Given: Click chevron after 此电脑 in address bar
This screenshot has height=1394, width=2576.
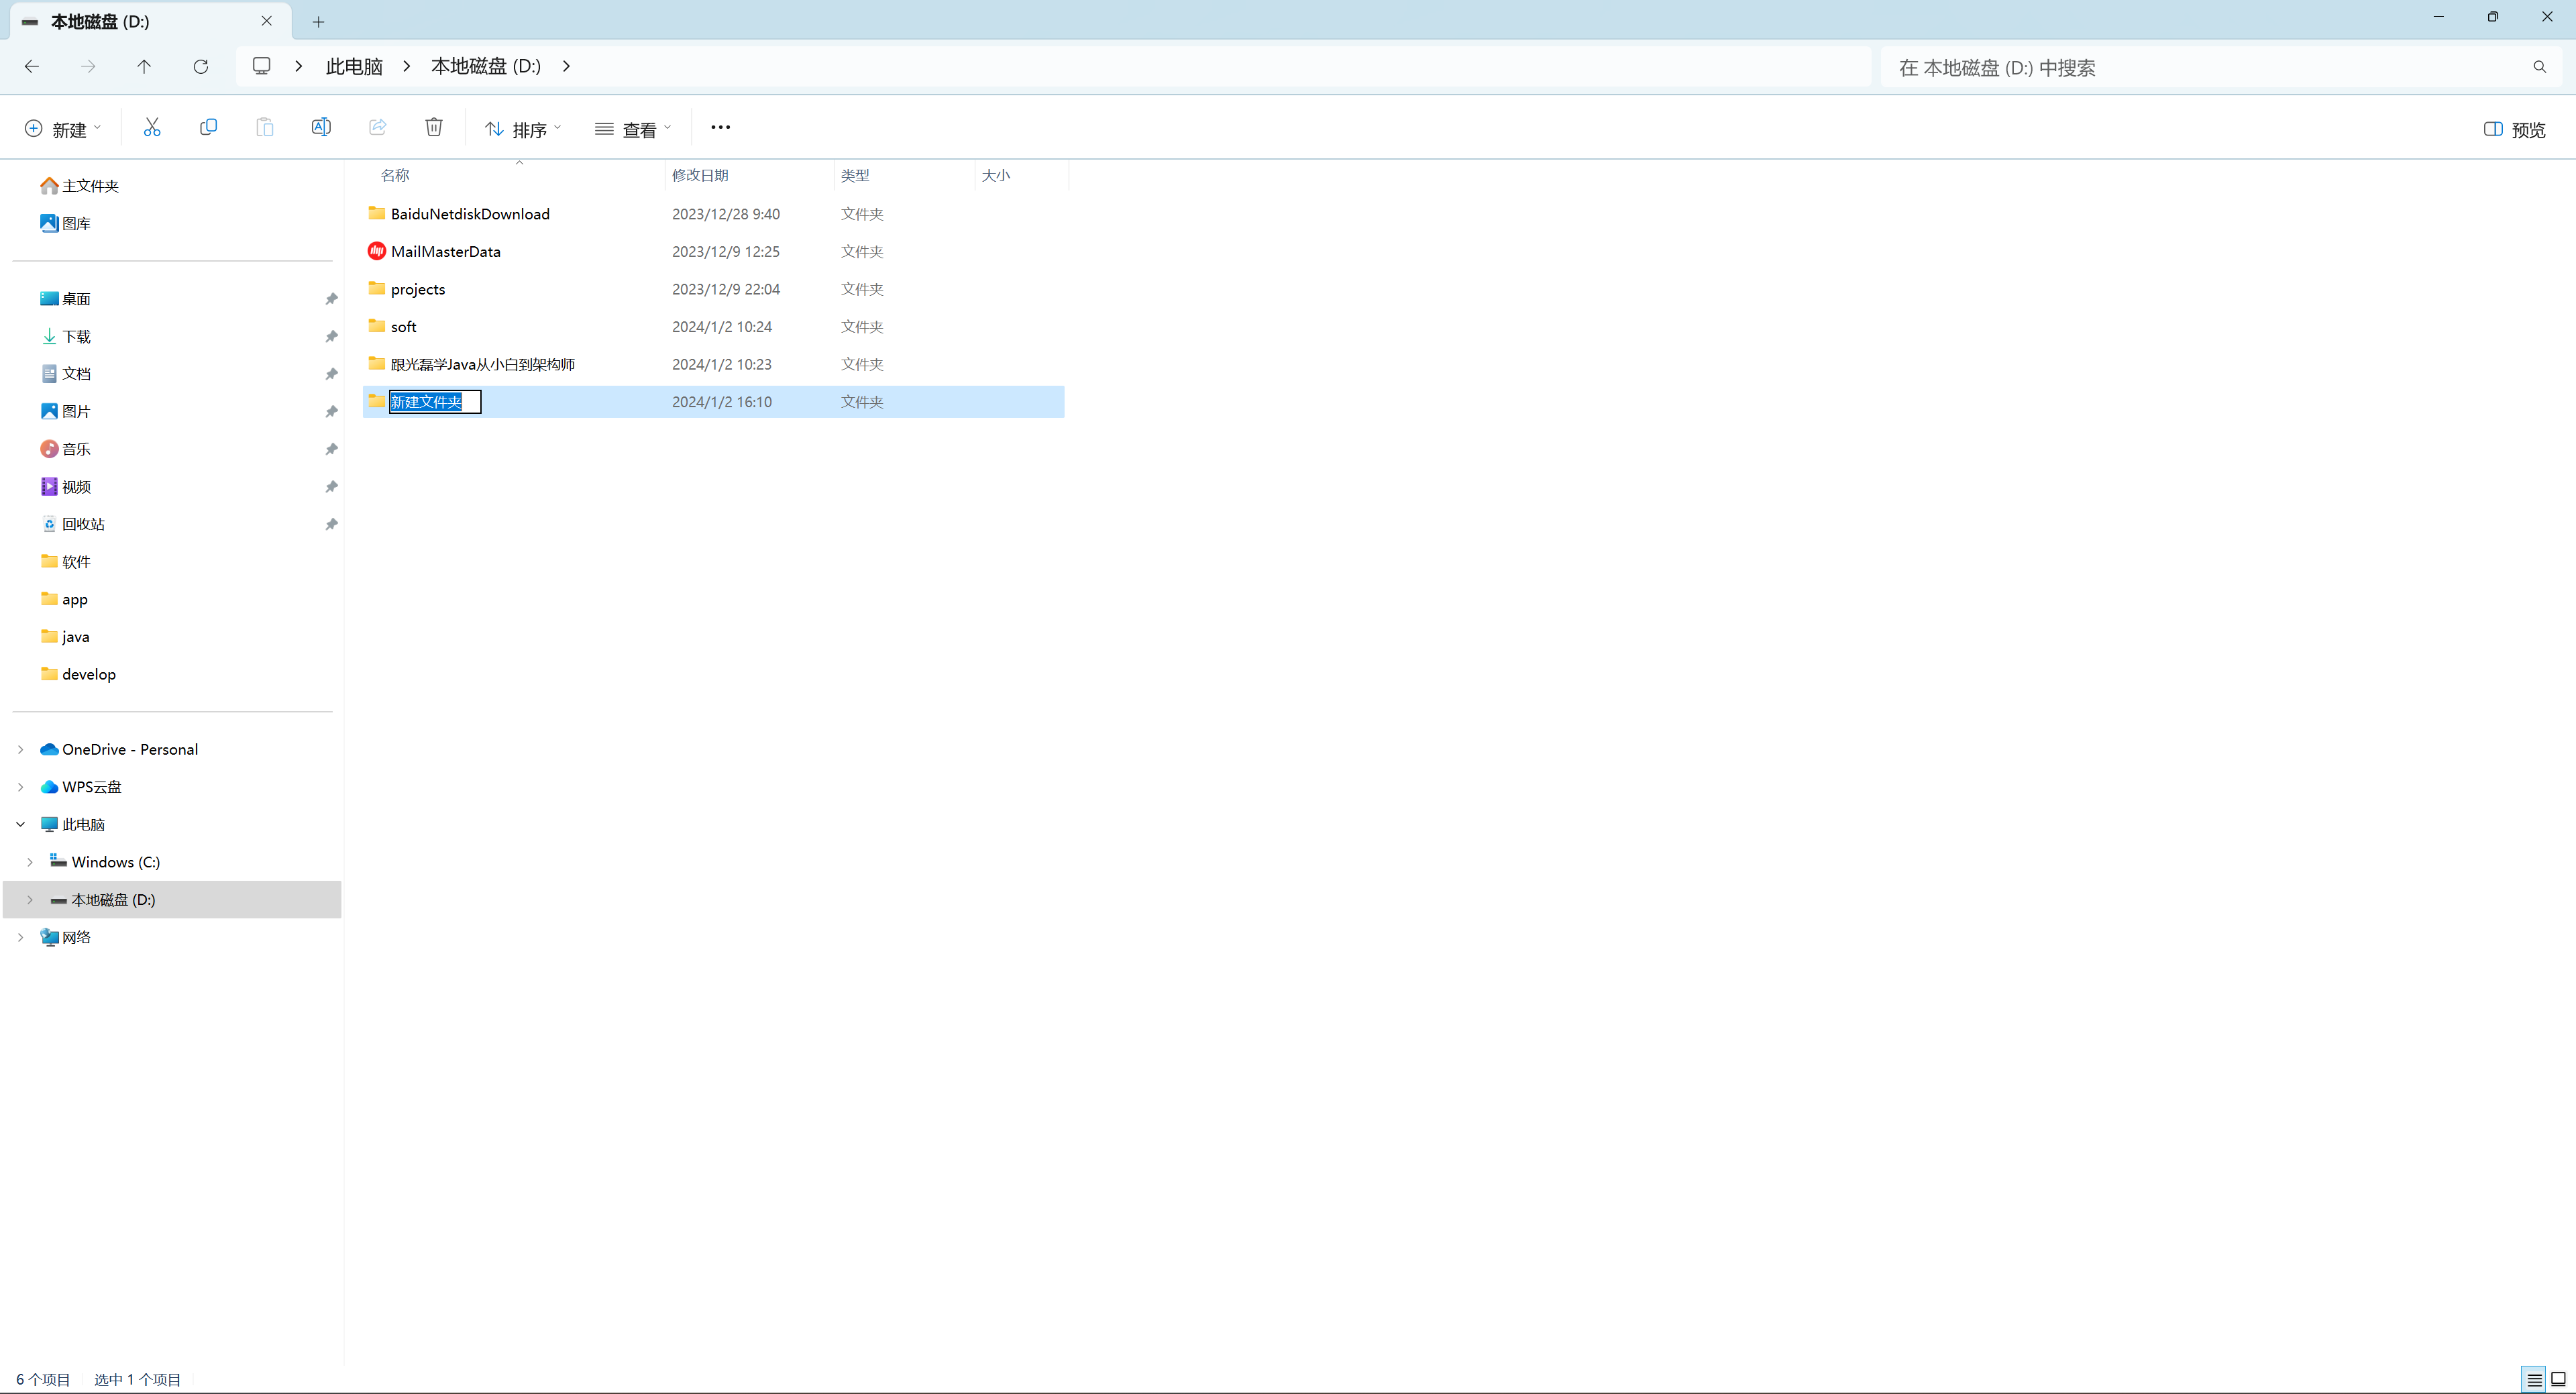Looking at the screenshot, I should pos(406,66).
